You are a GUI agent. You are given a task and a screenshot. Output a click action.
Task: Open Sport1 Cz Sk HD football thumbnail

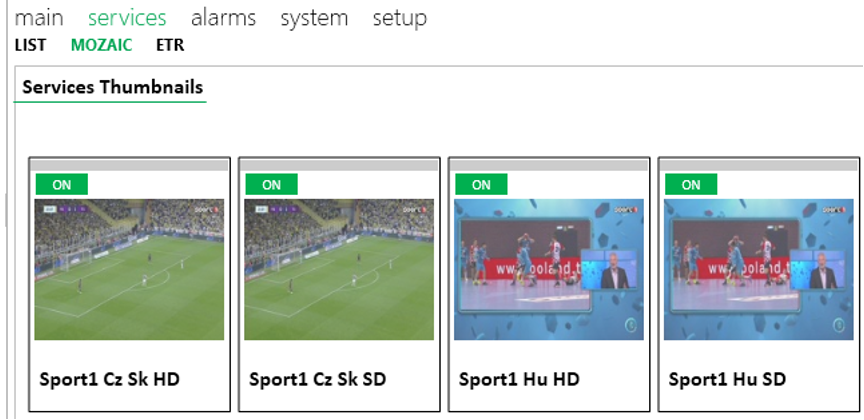click(x=129, y=270)
